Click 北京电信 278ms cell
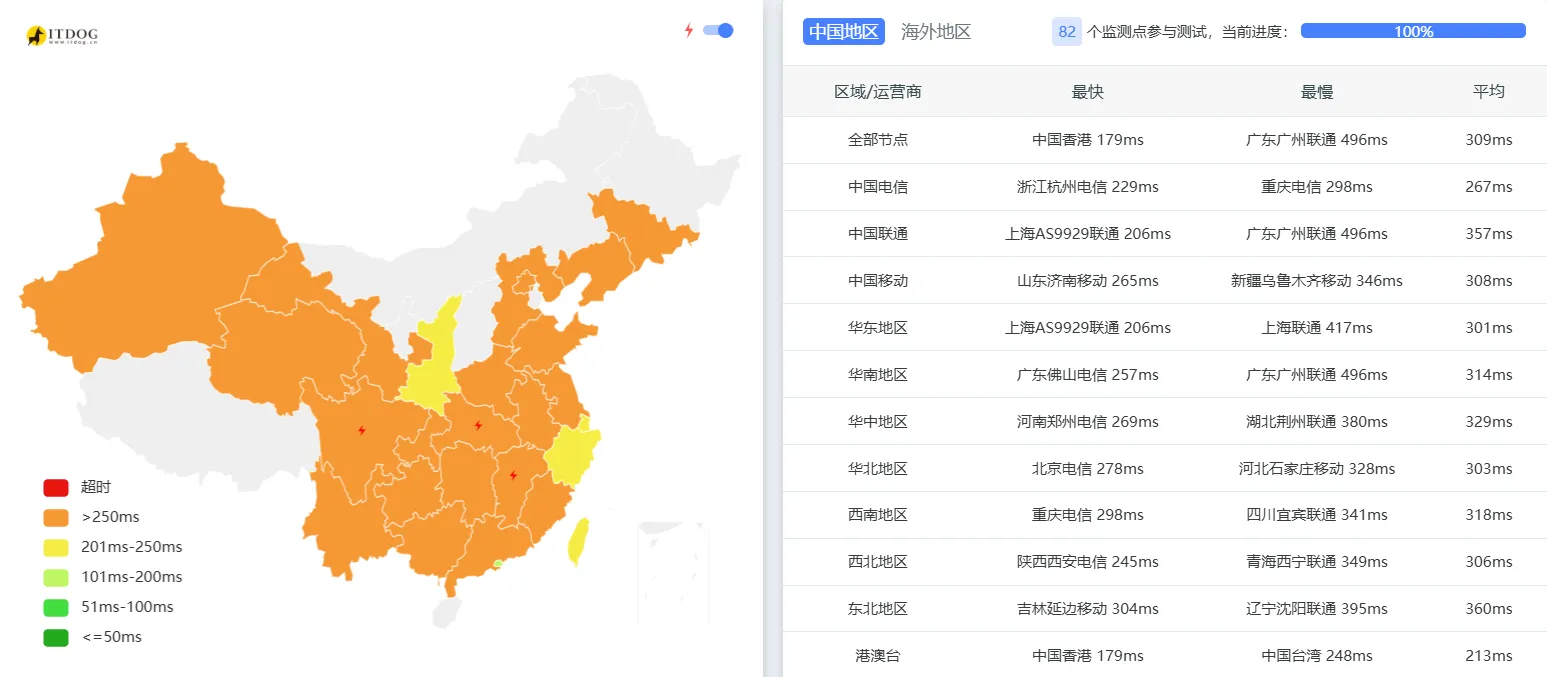Screen dimensions: 1547x677 1088,469
